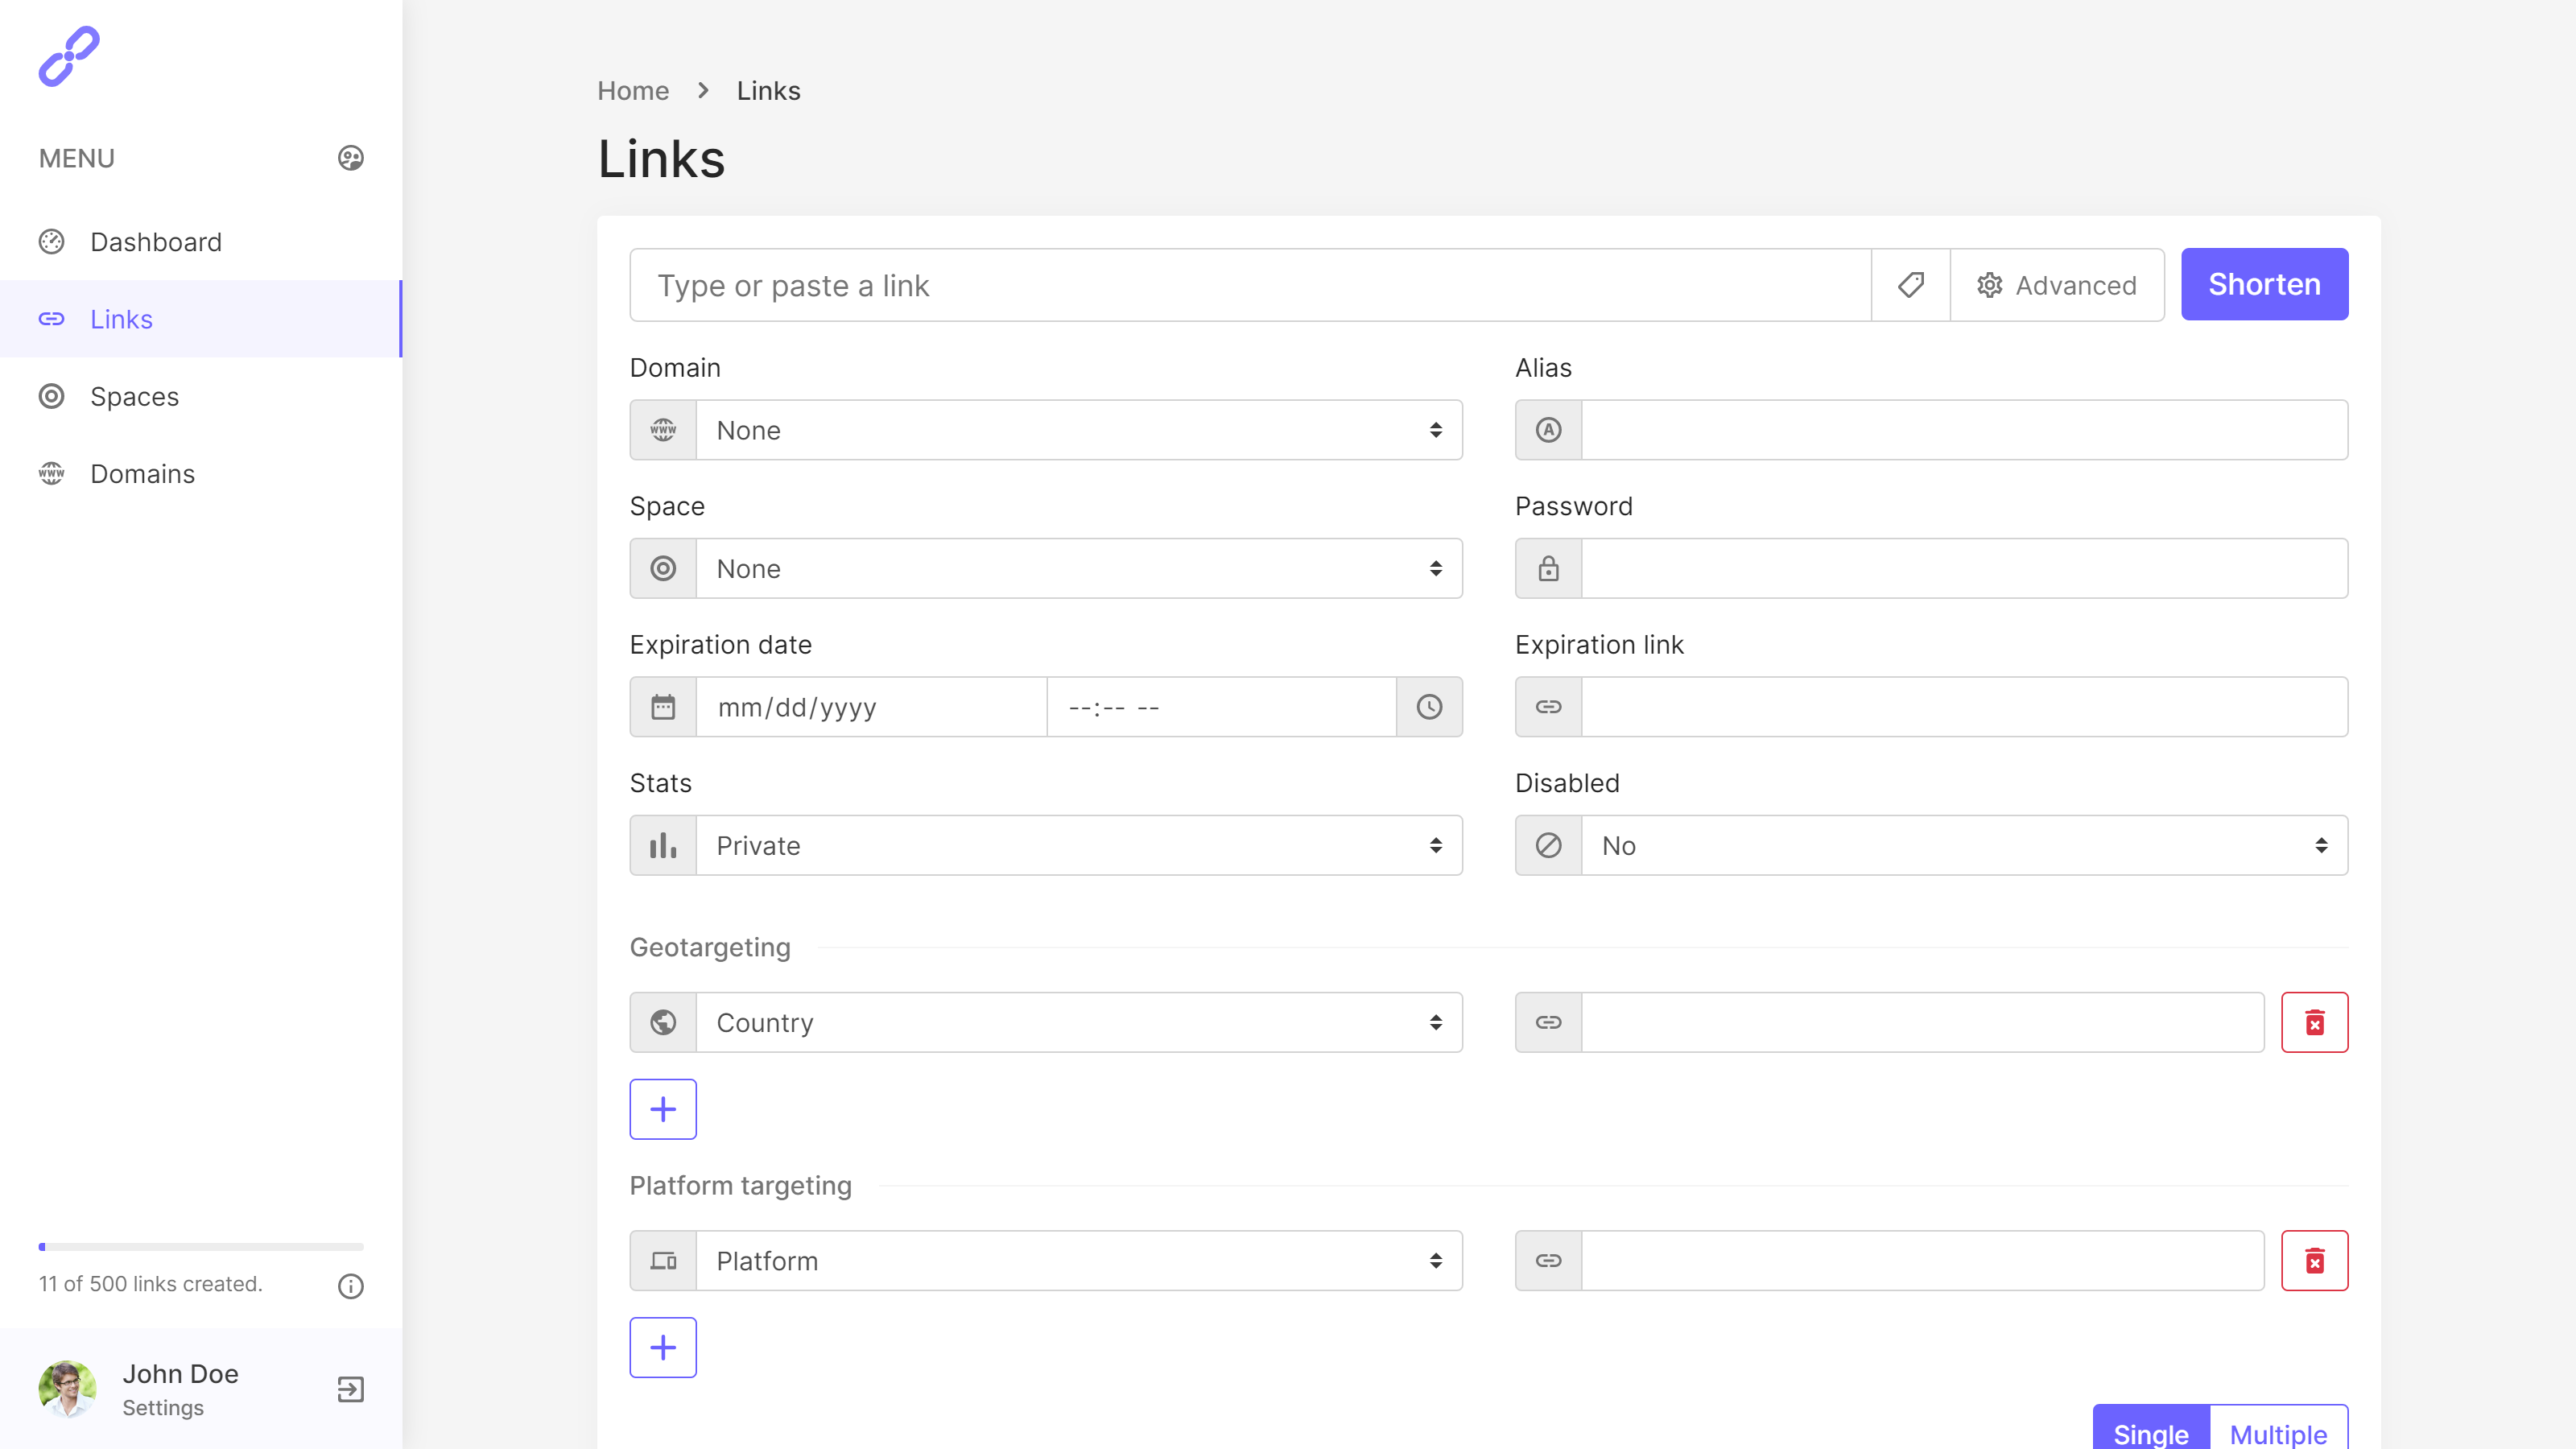Click the links usage progress bar
2576x1449 pixels.
[201, 1247]
